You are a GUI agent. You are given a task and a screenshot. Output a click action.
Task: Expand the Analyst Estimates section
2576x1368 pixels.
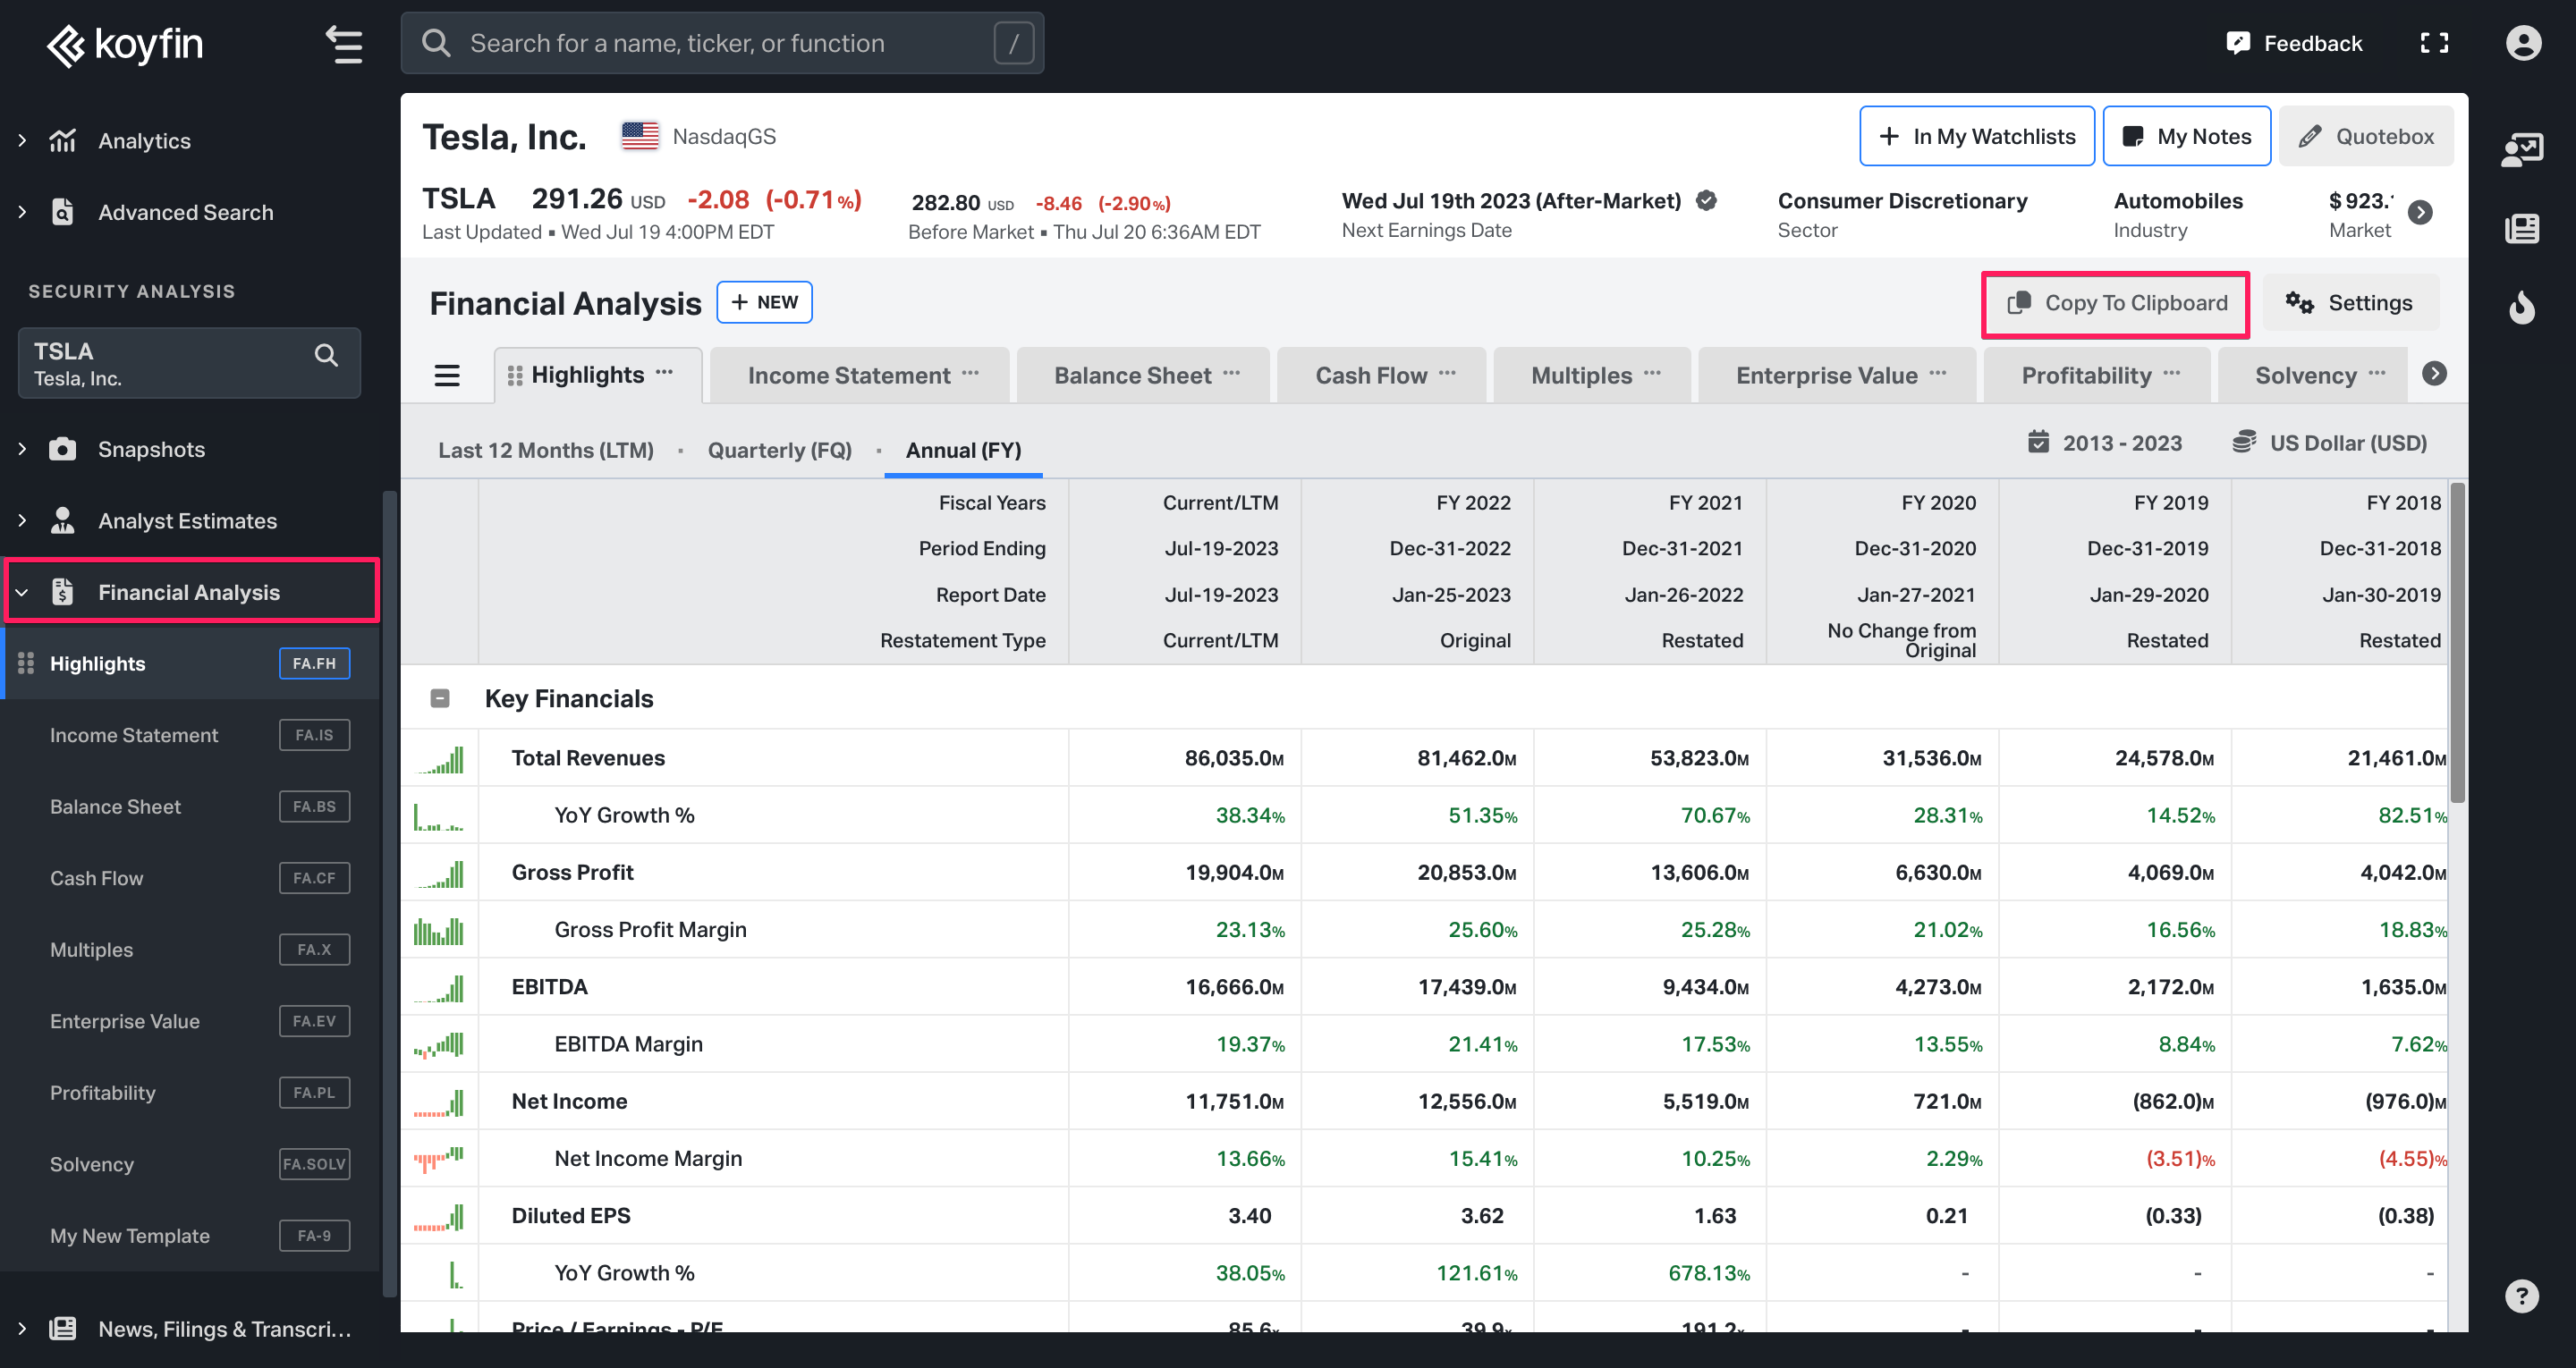186,521
